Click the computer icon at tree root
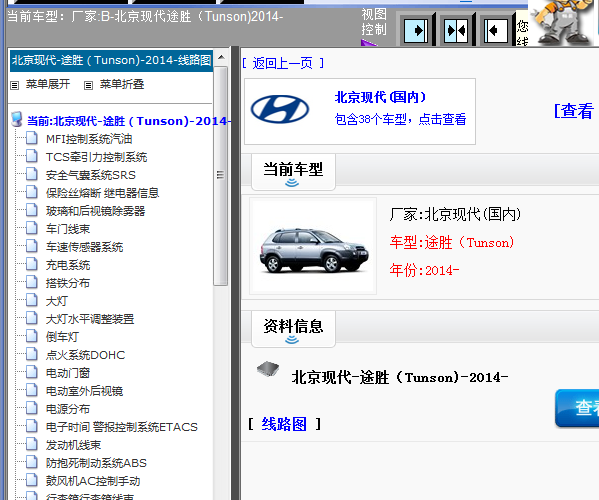 [x=16, y=119]
